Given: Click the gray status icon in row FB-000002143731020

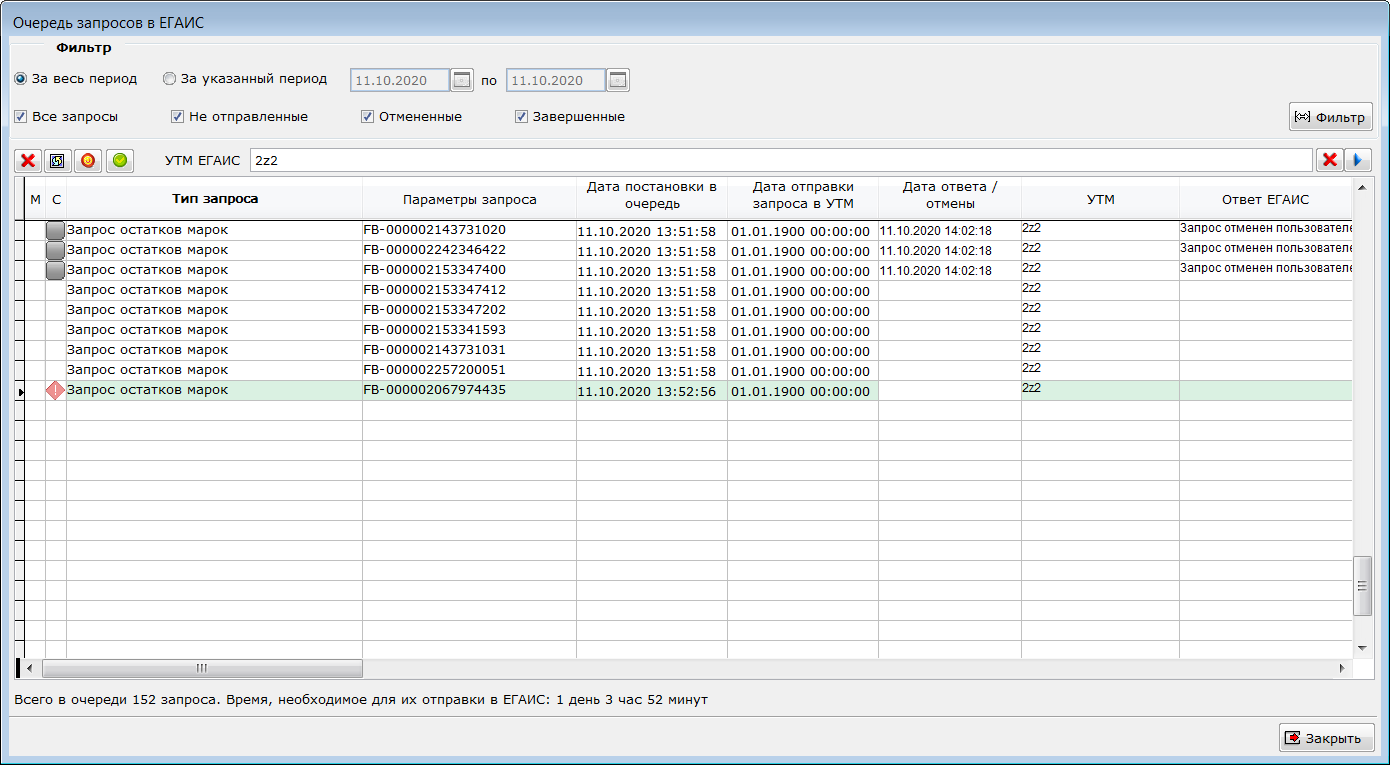Looking at the screenshot, I should (56, 230).
